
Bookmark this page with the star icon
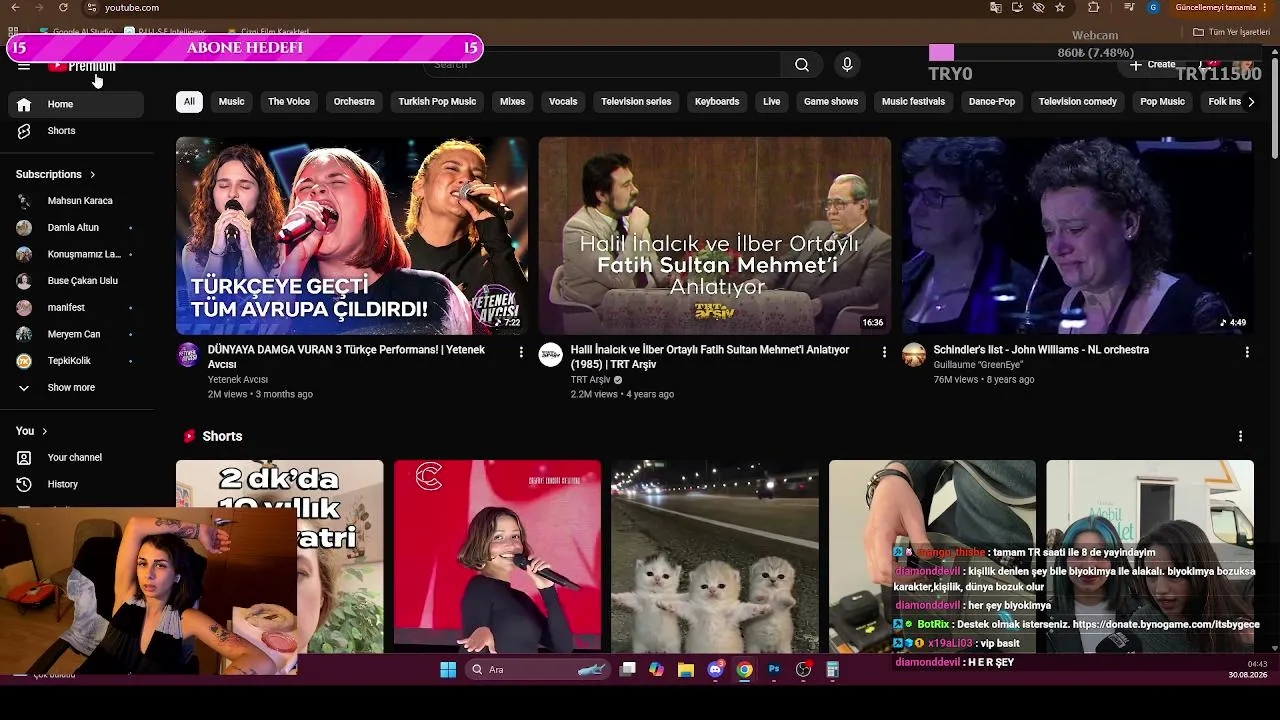[x=1060, y=8]
